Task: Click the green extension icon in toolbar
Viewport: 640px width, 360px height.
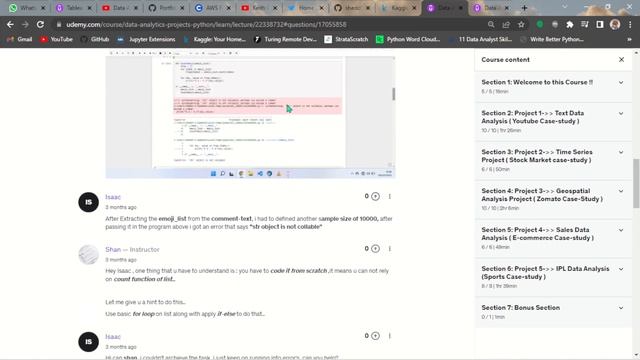Action: click(540, 24)
